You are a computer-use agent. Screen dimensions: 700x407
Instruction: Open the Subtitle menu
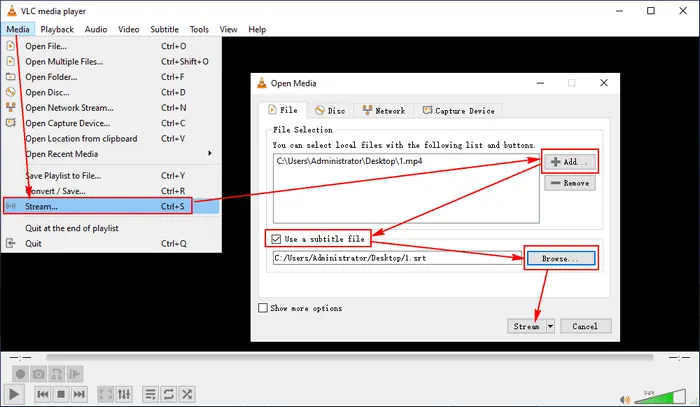coord(164,29)
